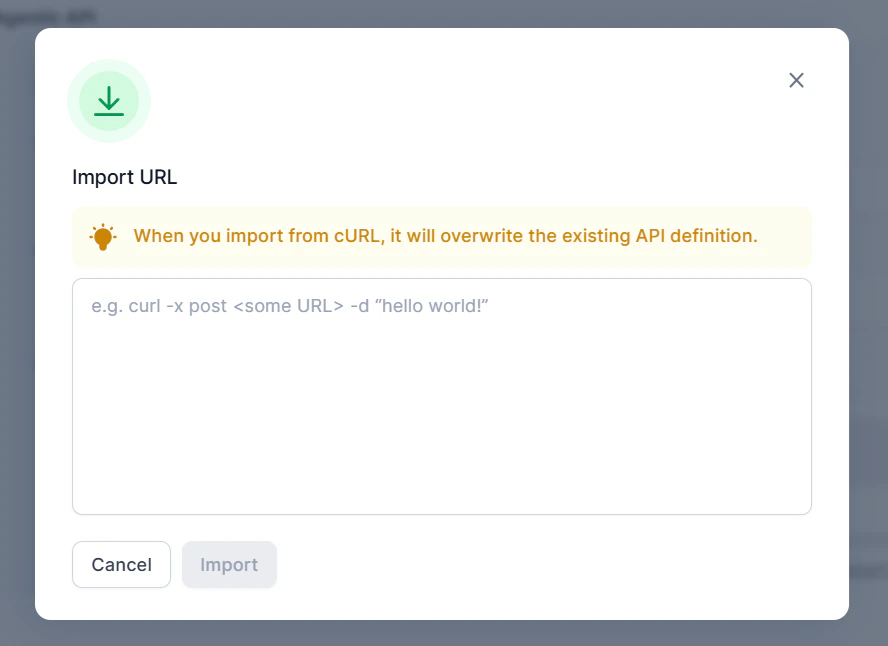Click the bulb icon next to the overwrite warning
The width and height of the screenshot is (888, 646).
pos(103,236)
